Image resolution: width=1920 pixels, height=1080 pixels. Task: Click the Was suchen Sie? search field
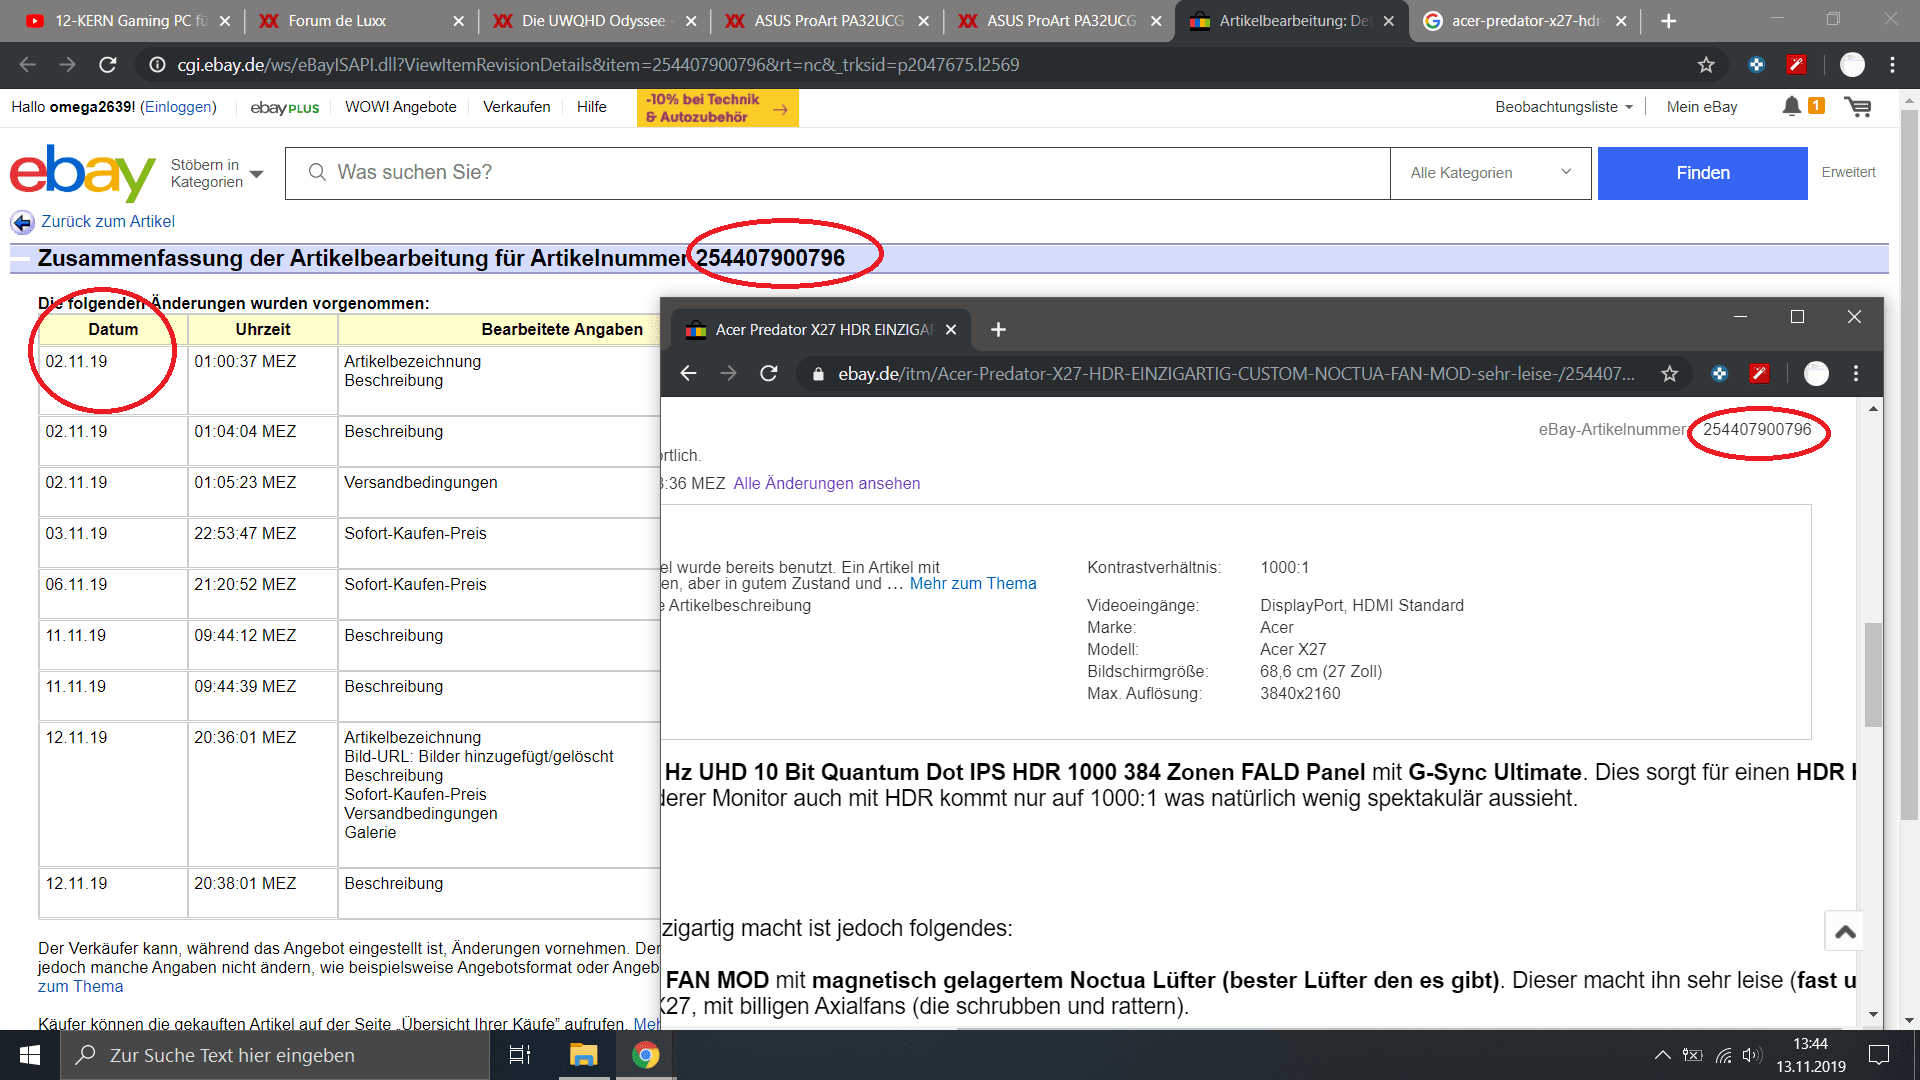[x=837, y=173]
